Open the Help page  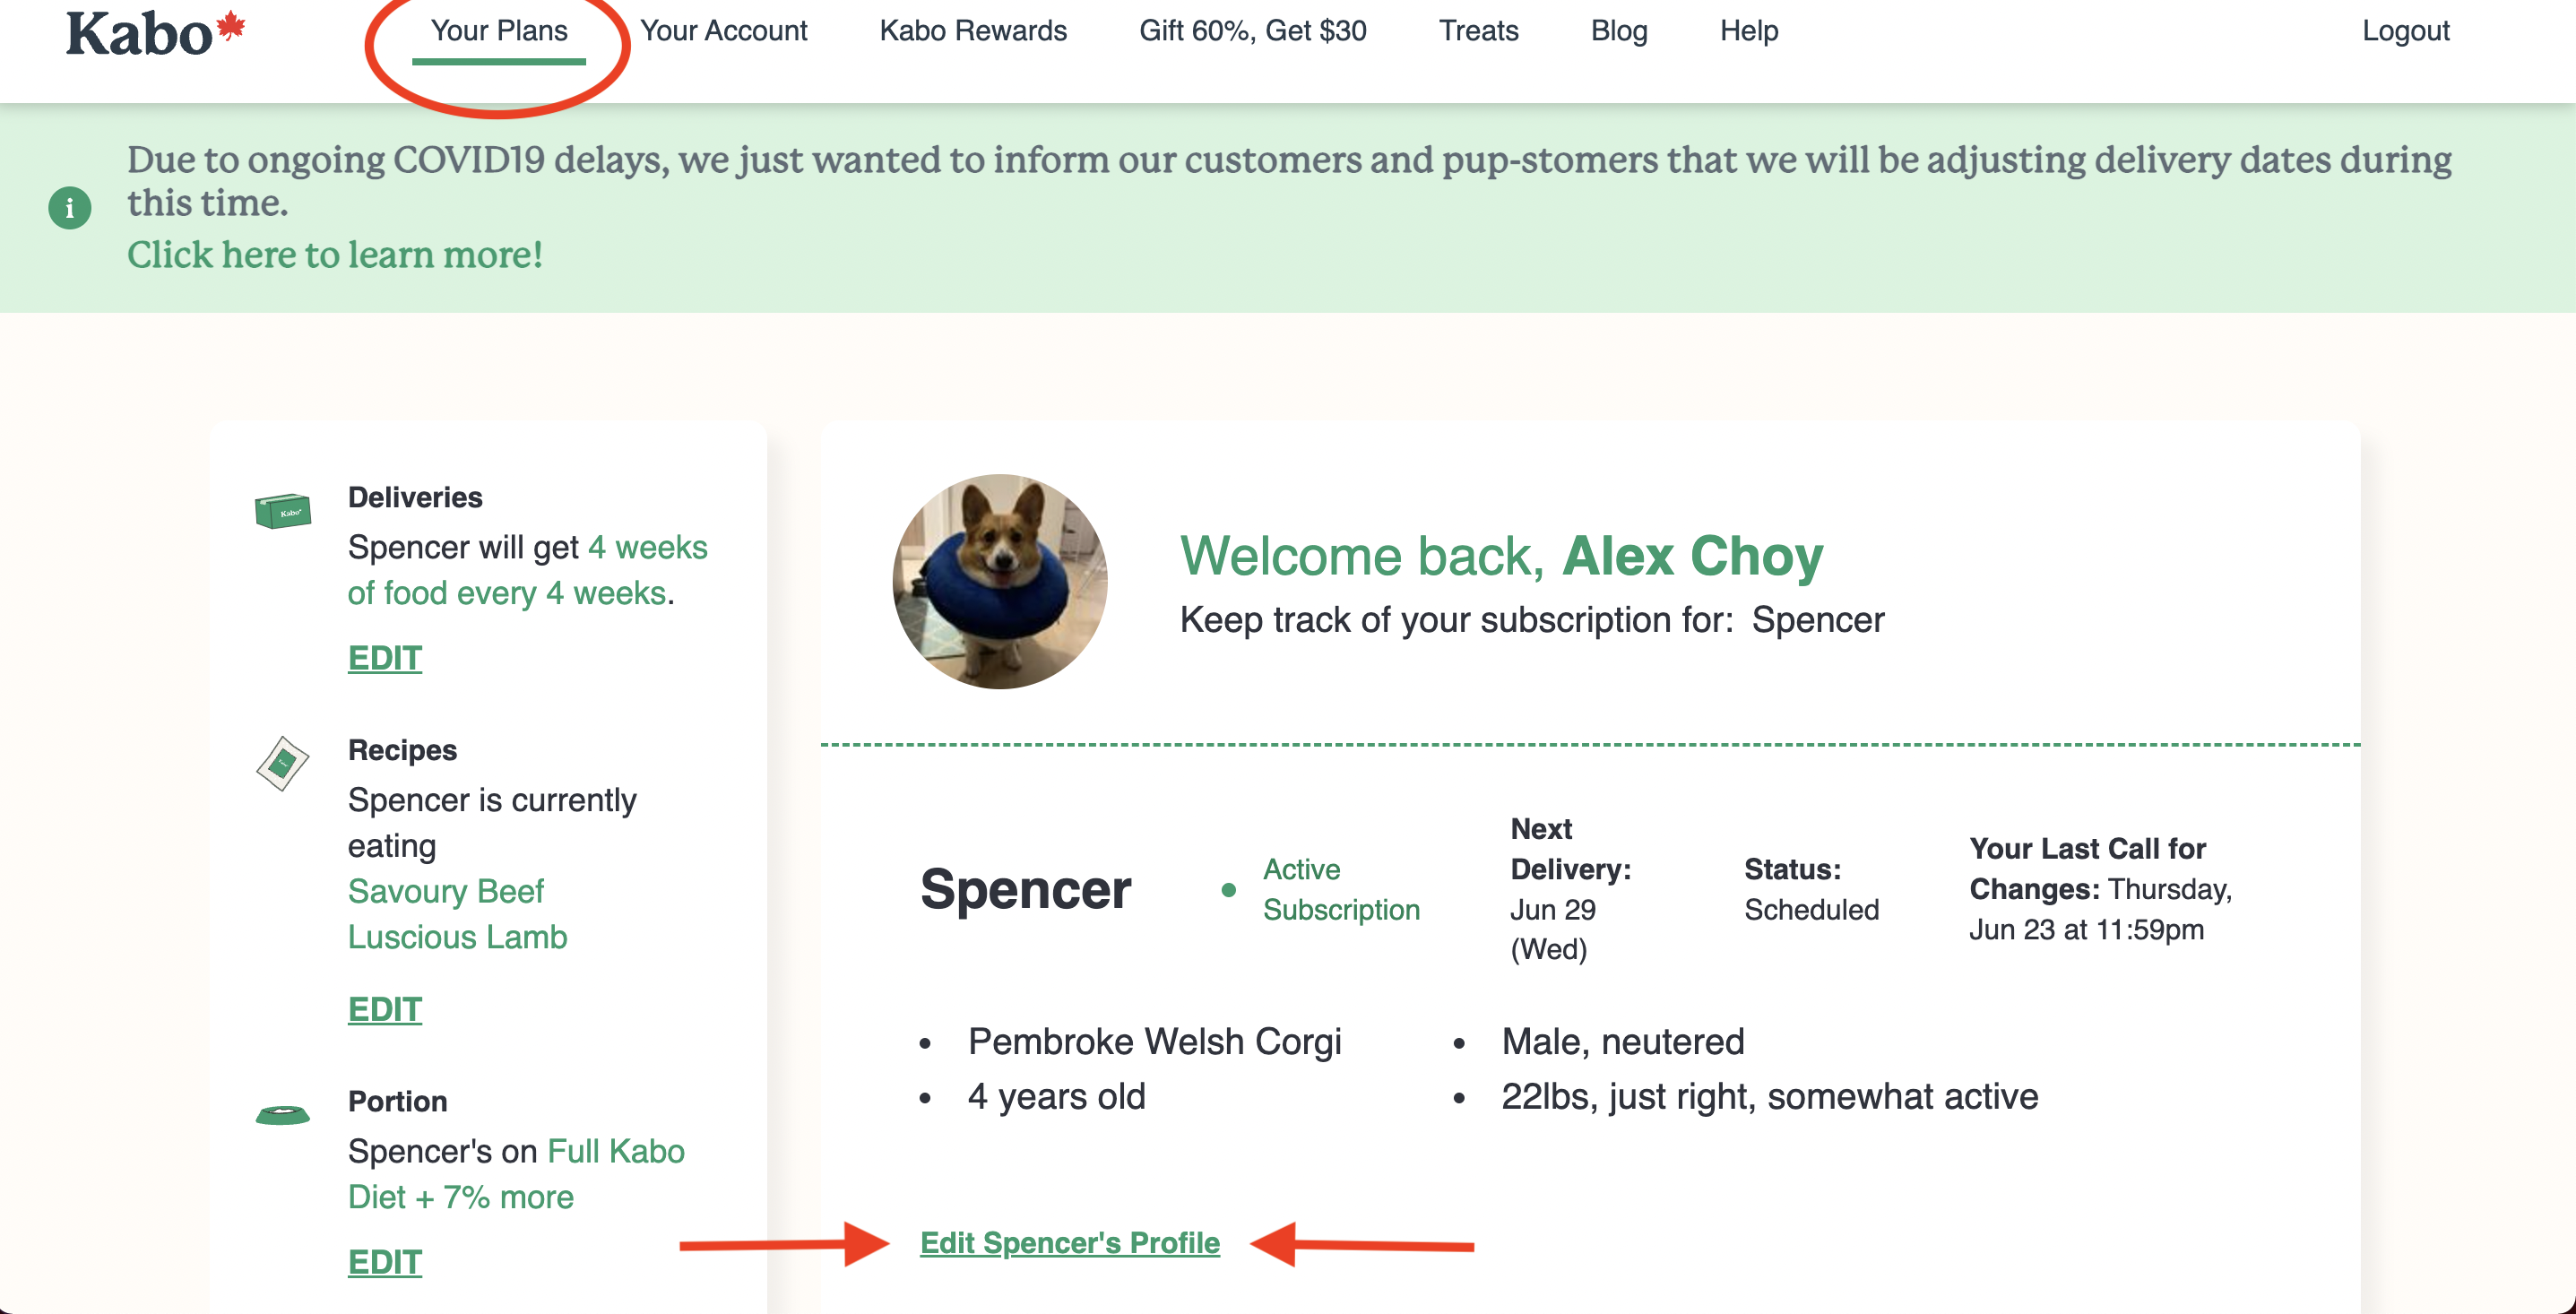tap(1749, 31)
